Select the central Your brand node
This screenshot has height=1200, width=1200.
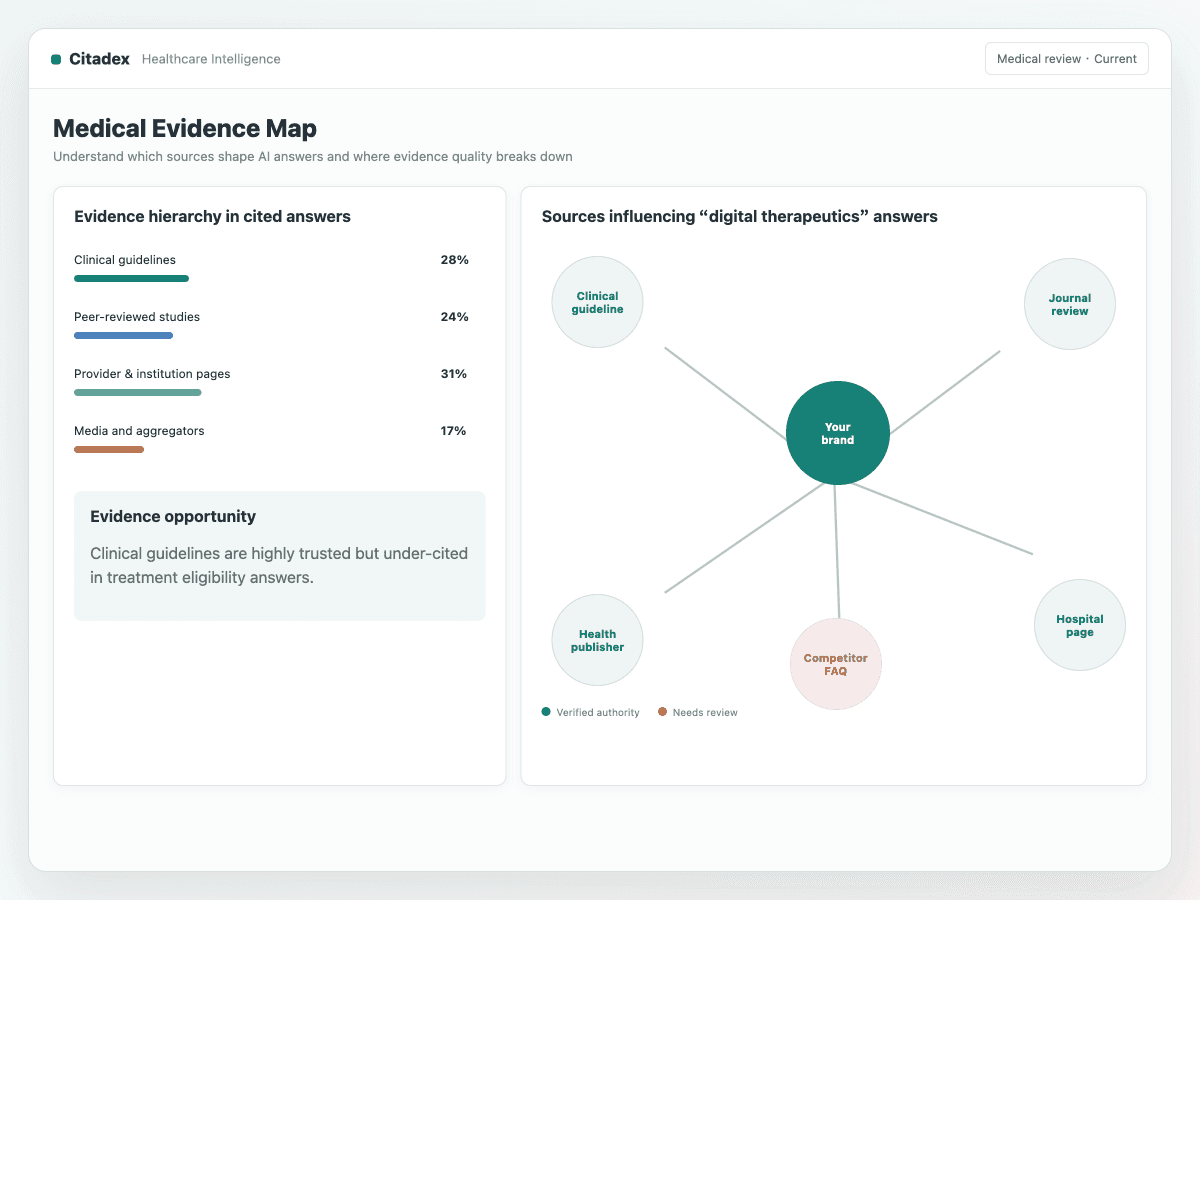coord(838,433)
